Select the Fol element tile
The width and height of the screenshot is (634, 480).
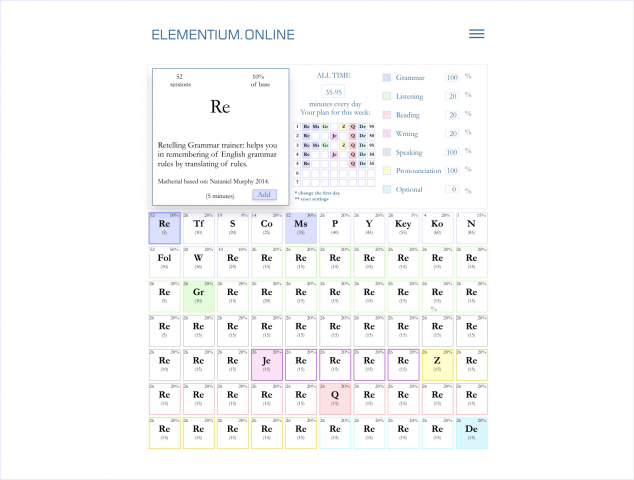pyautogui.click(x=165, y=262)
